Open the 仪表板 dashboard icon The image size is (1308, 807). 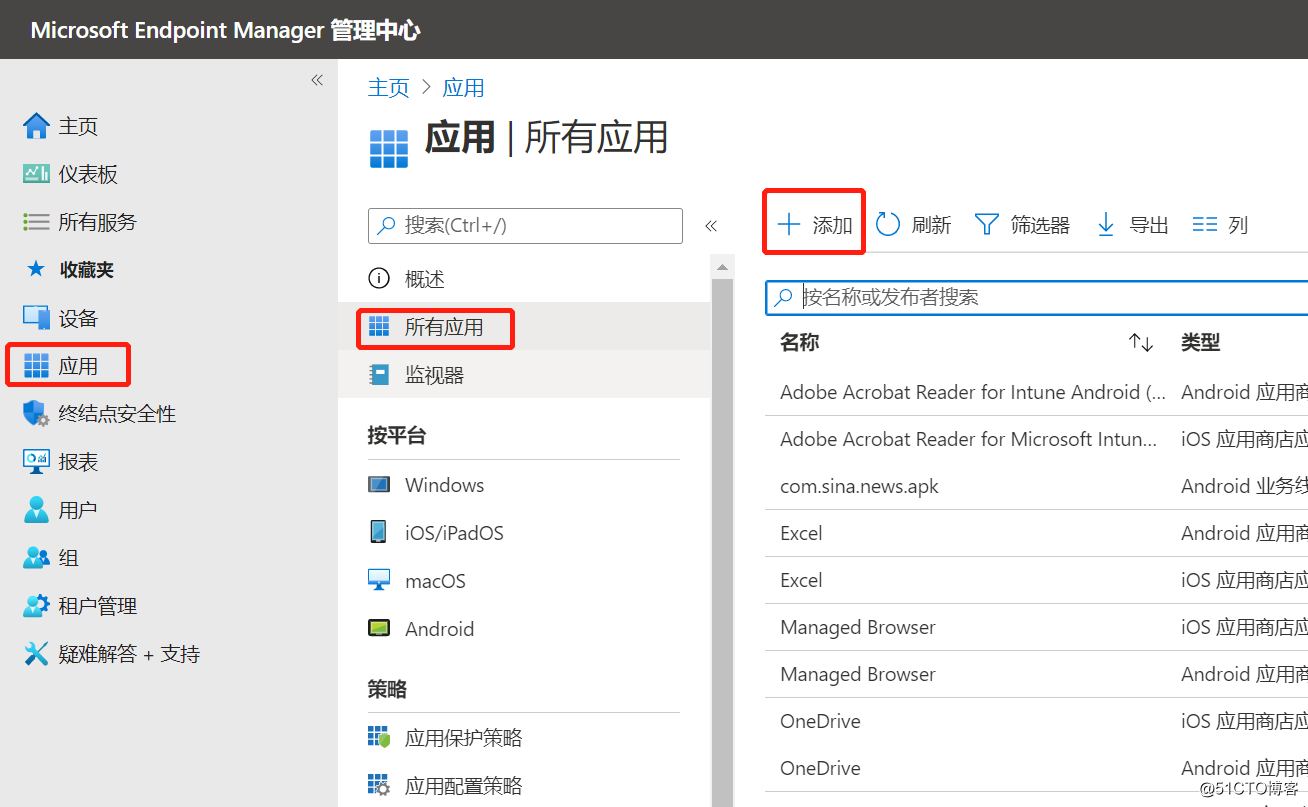click(36, 174)
